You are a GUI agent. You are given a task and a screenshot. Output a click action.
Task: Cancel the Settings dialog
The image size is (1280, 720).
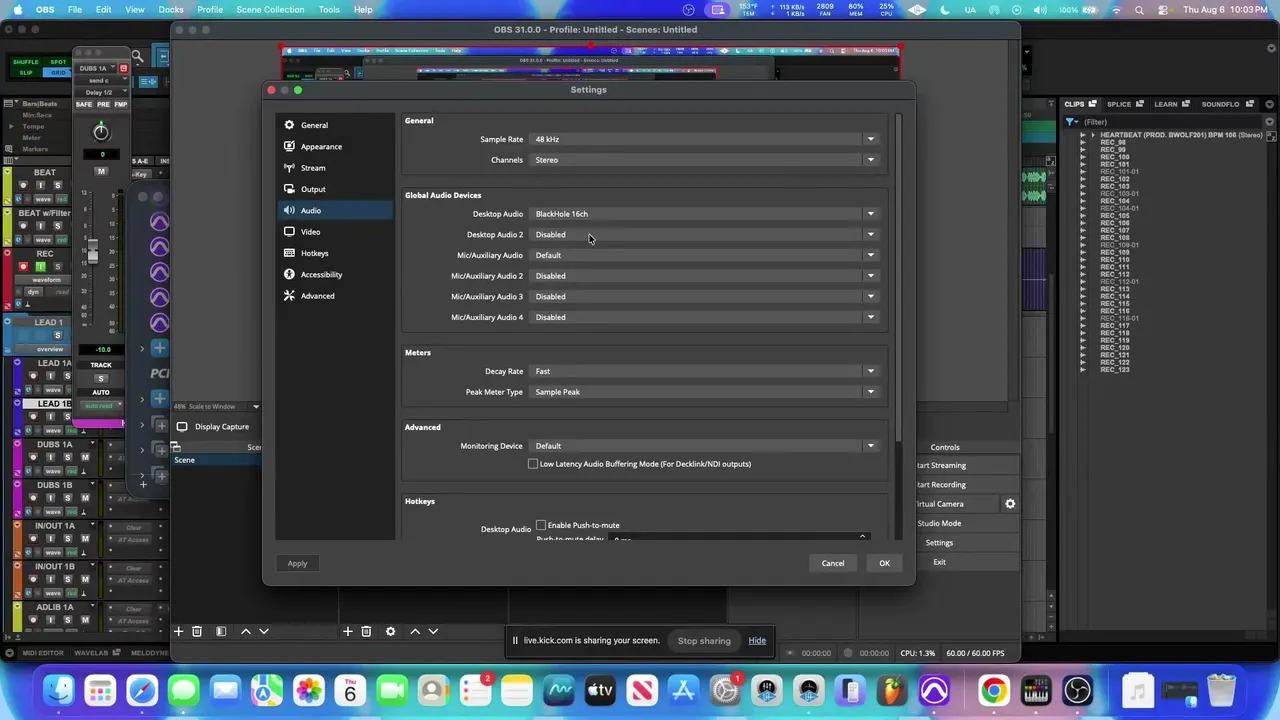coord(833,563)
